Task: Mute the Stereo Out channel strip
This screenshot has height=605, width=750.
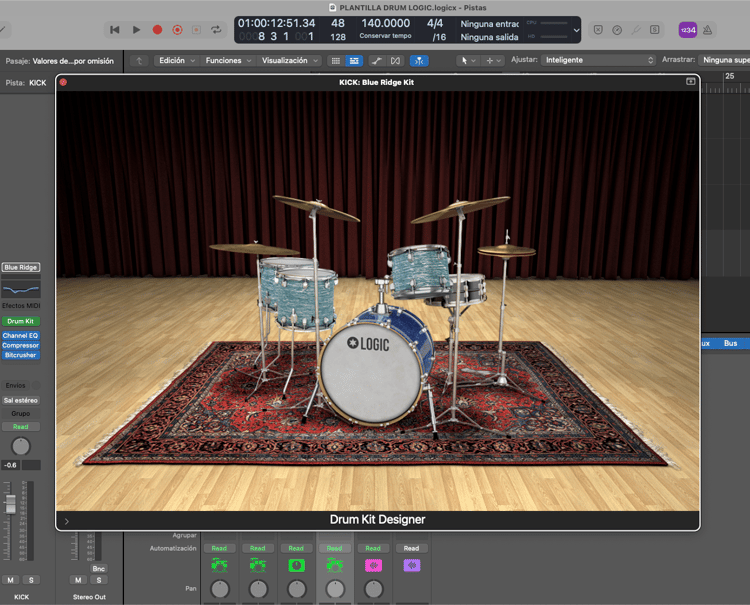Action: (x=78, y=580)
